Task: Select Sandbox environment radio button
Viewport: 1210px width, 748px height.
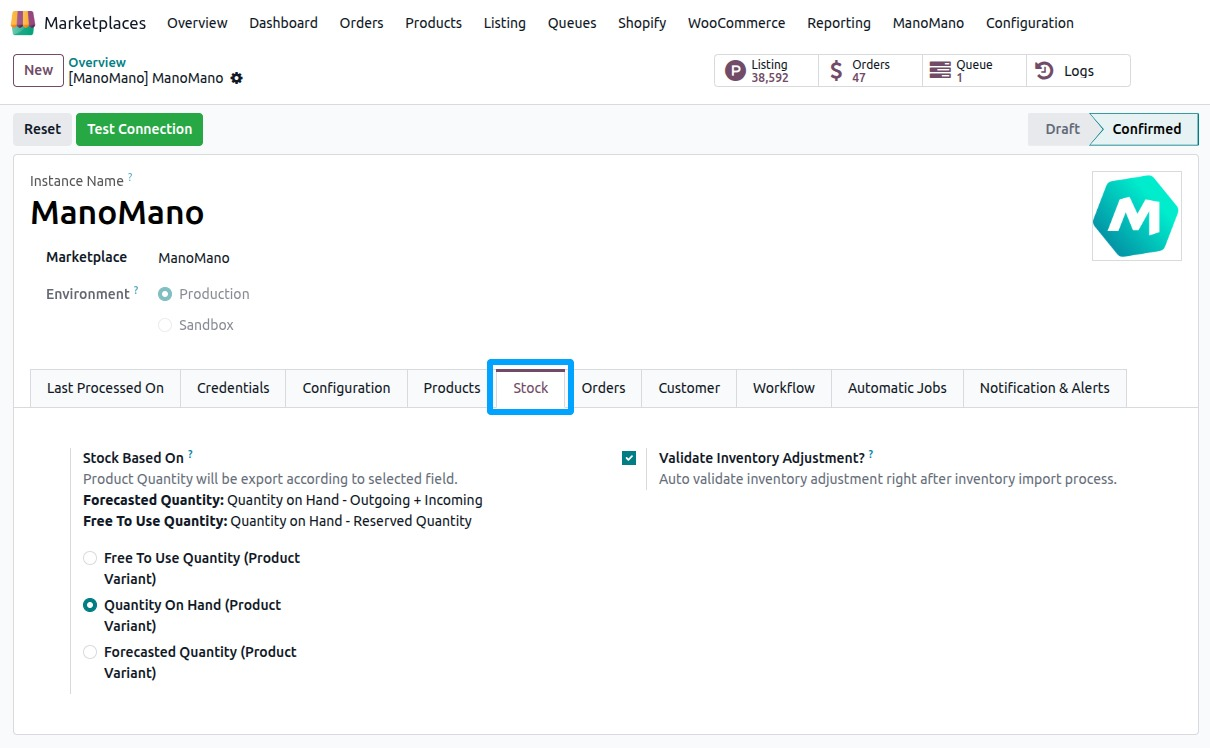Action: pos(165,325)
